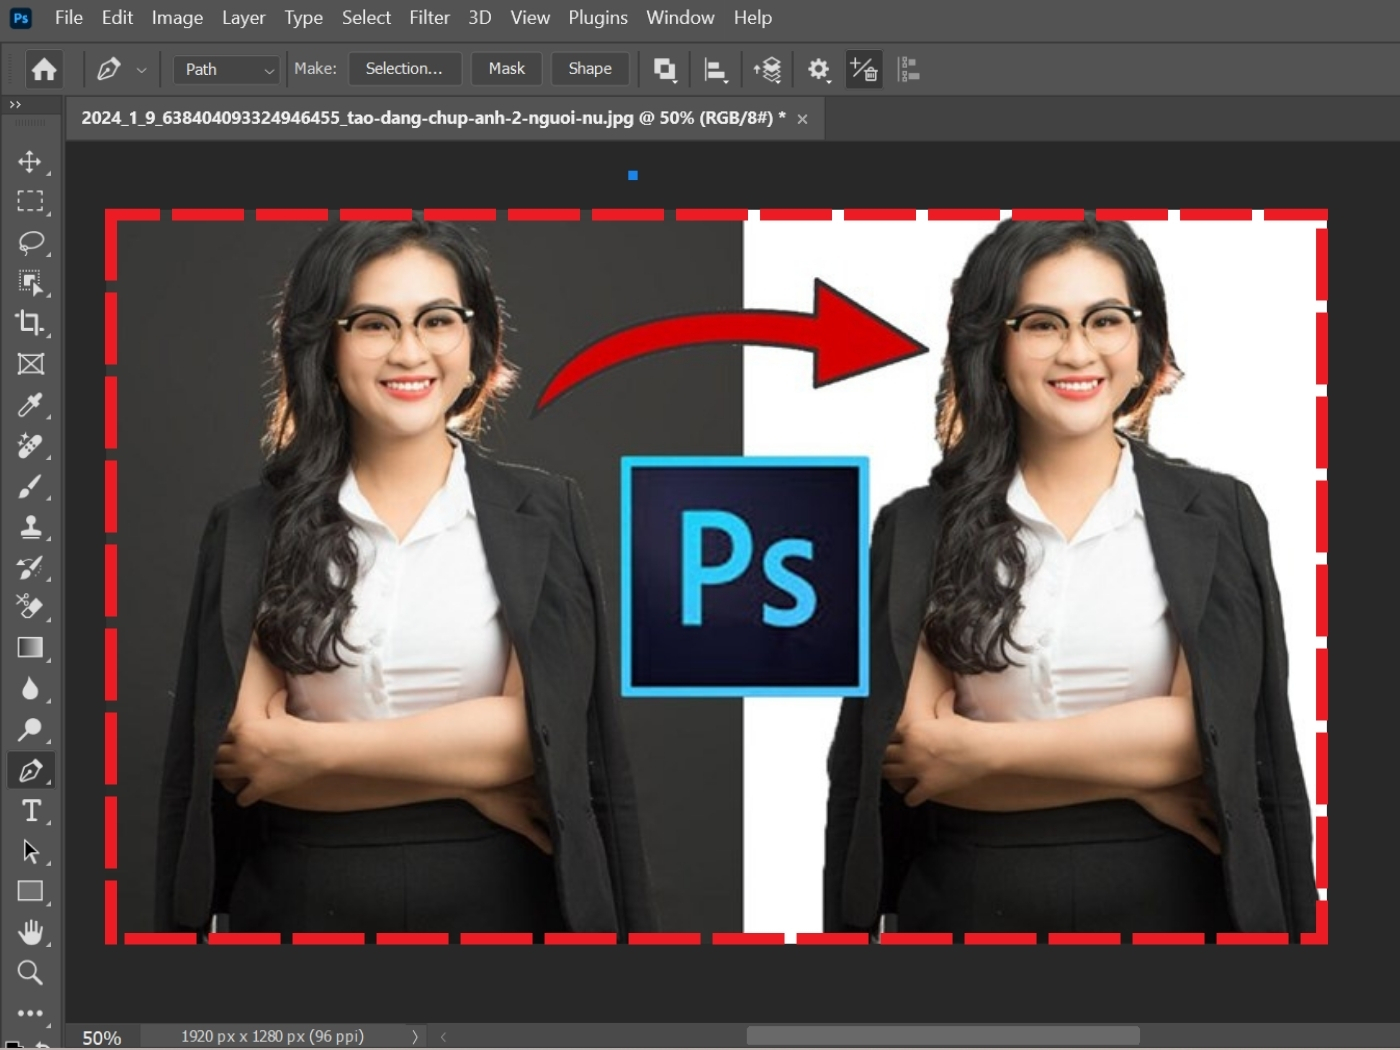The width and height of the screenshot is (1400, 1050).
Task: Open the Path operations icon
Action: tap(665, 69)
